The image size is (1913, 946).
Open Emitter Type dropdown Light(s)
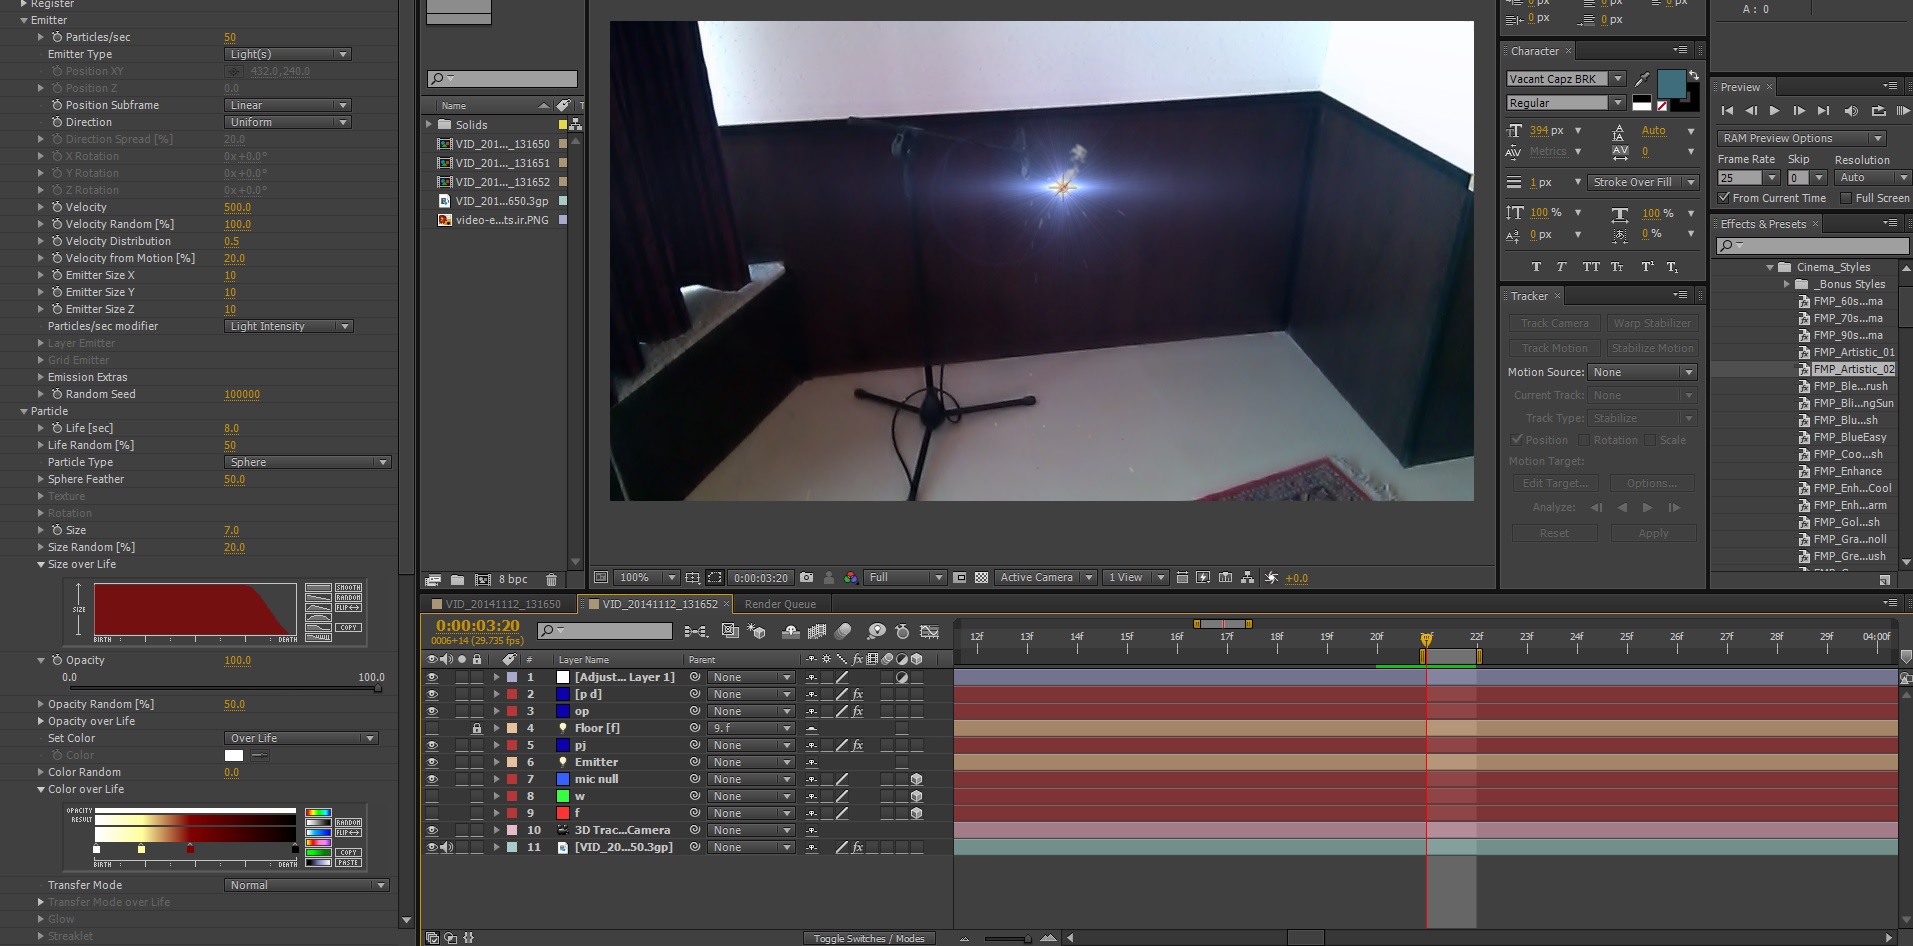point(287,54)
